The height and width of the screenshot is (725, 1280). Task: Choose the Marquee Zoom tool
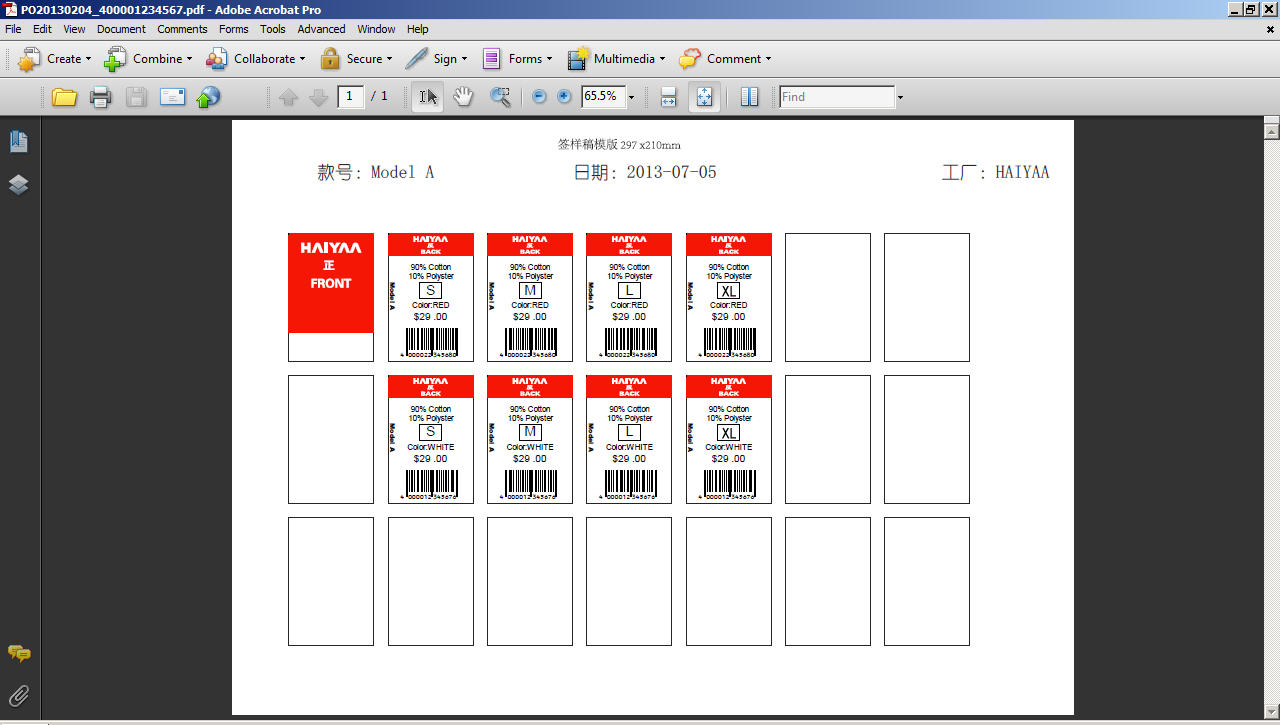[x=500, y=97]
